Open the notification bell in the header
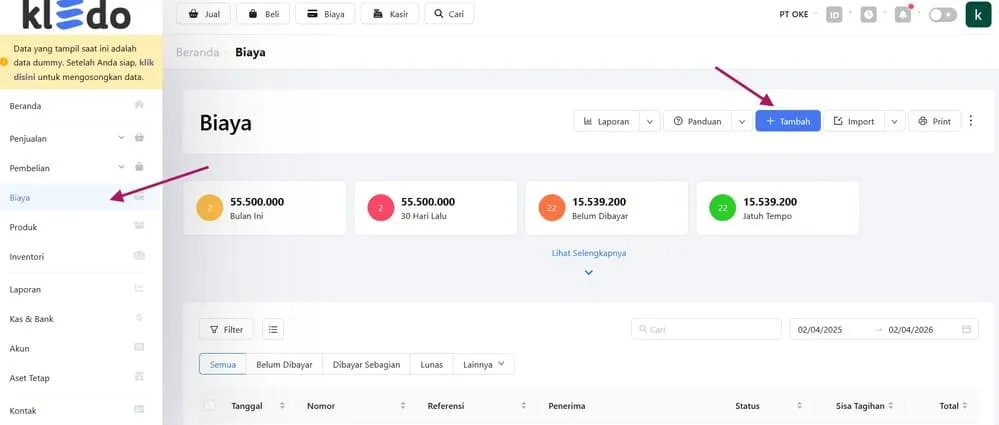This screenshot has width=999, height=425. 903,15
